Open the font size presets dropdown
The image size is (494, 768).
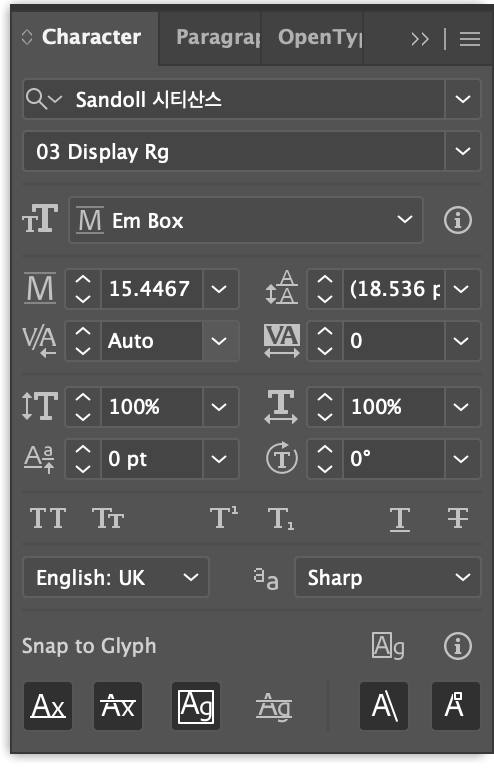point(219,289)
